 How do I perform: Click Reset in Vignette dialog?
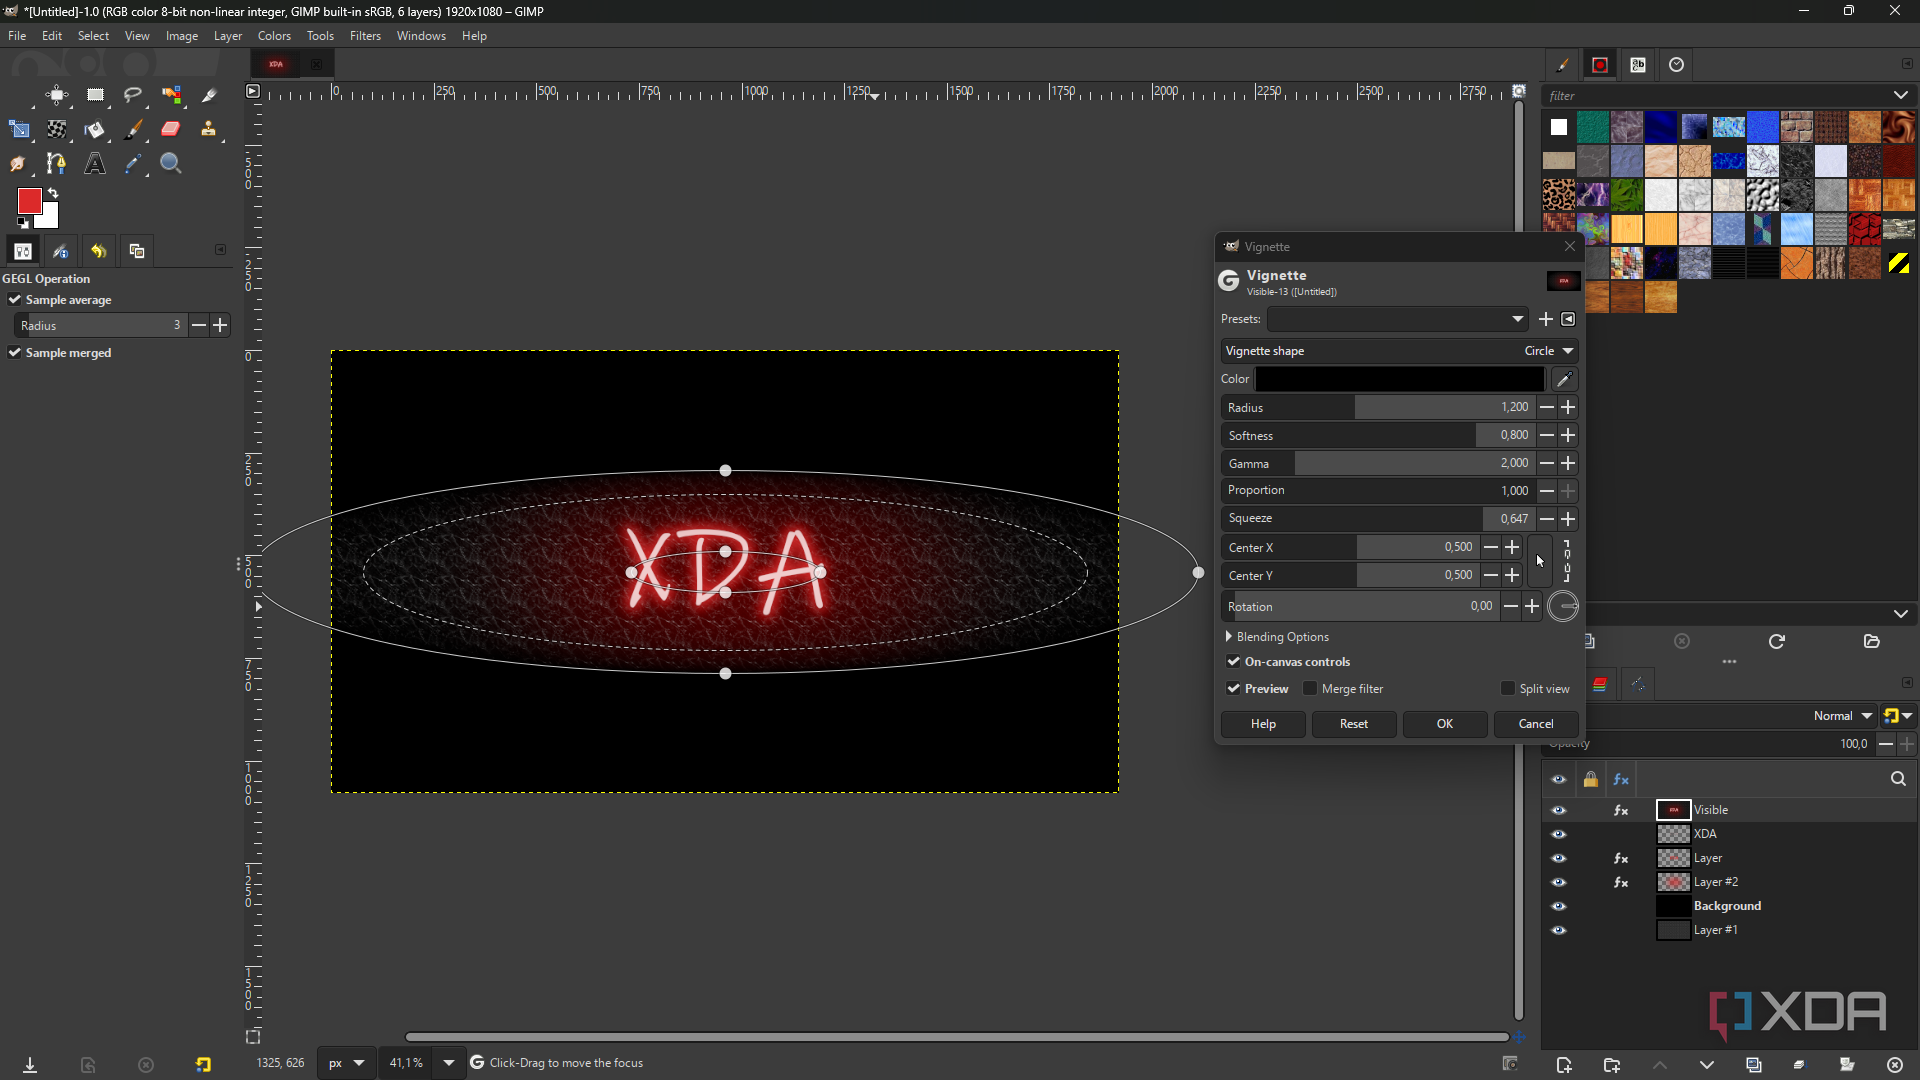[1354, 724]
